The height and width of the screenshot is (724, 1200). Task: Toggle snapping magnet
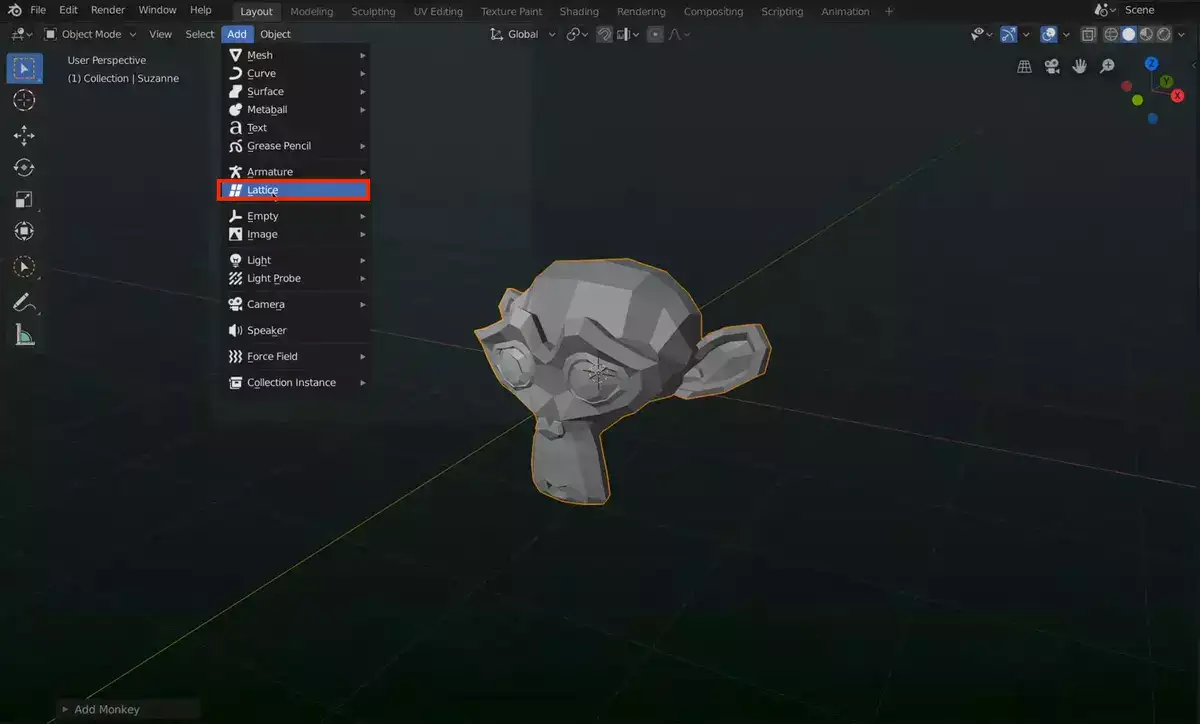[x=604, y=34]
